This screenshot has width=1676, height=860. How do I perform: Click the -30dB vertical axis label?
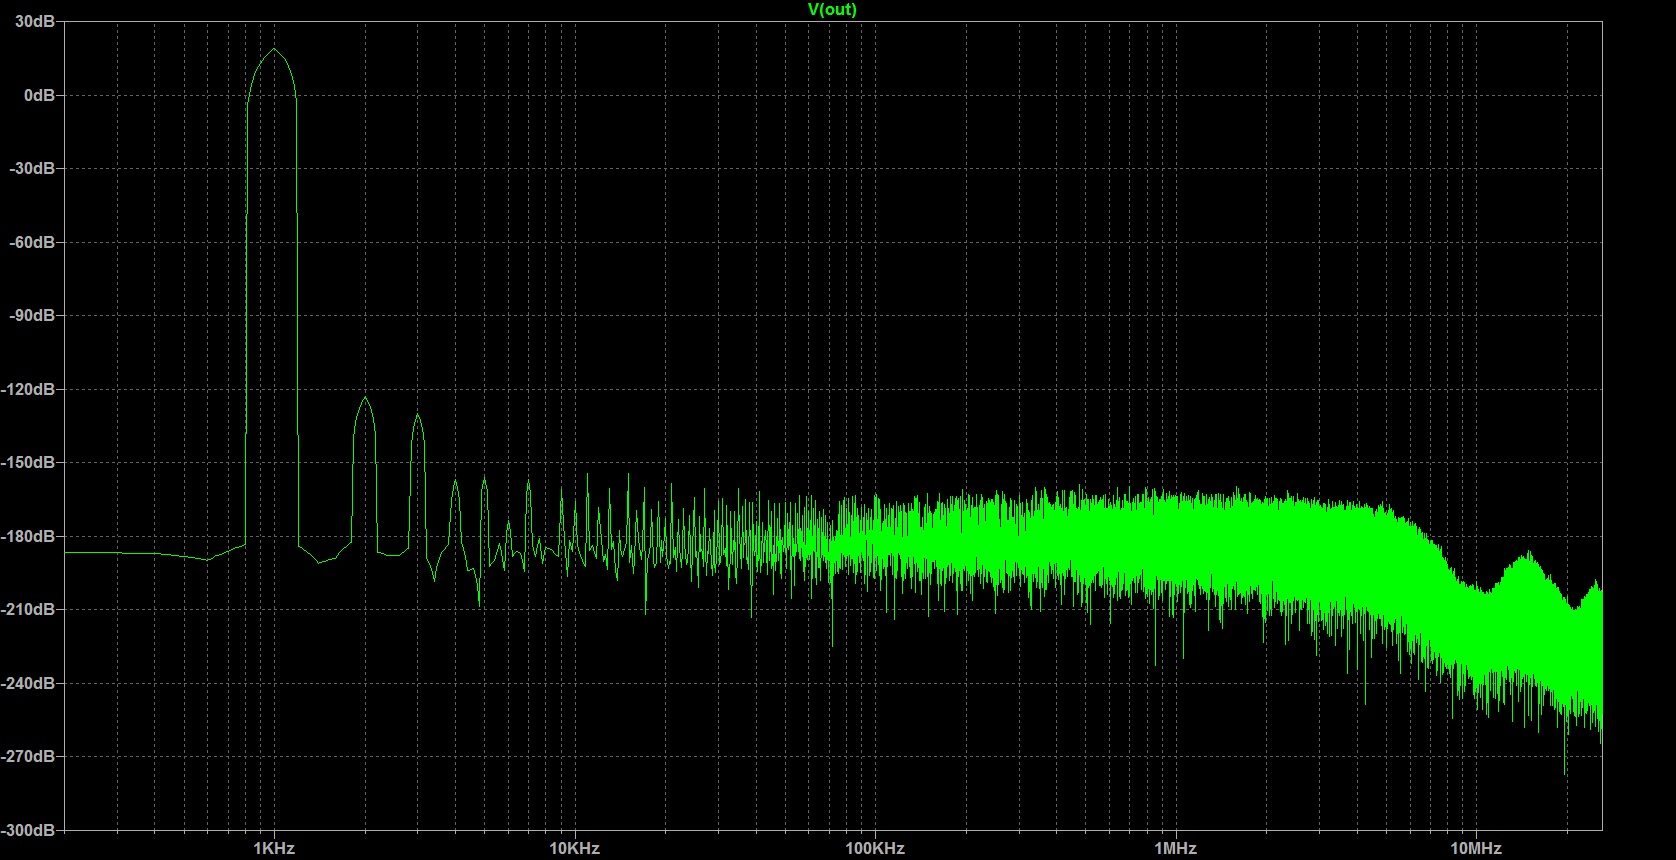pyautogui.click(x=32, y=168)
